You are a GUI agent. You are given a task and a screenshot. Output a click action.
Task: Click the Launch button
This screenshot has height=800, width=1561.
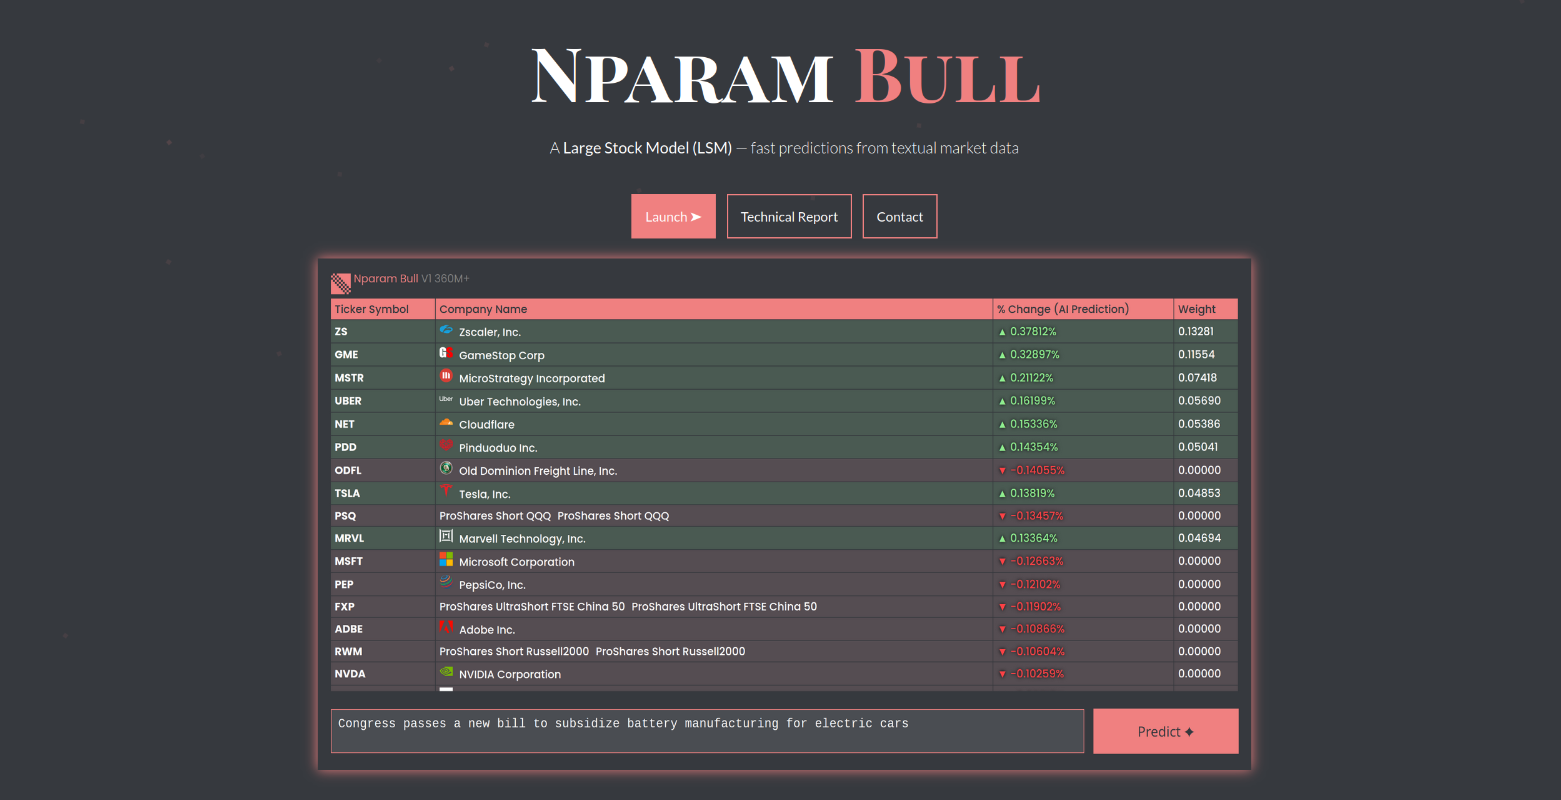click(673, 216)
